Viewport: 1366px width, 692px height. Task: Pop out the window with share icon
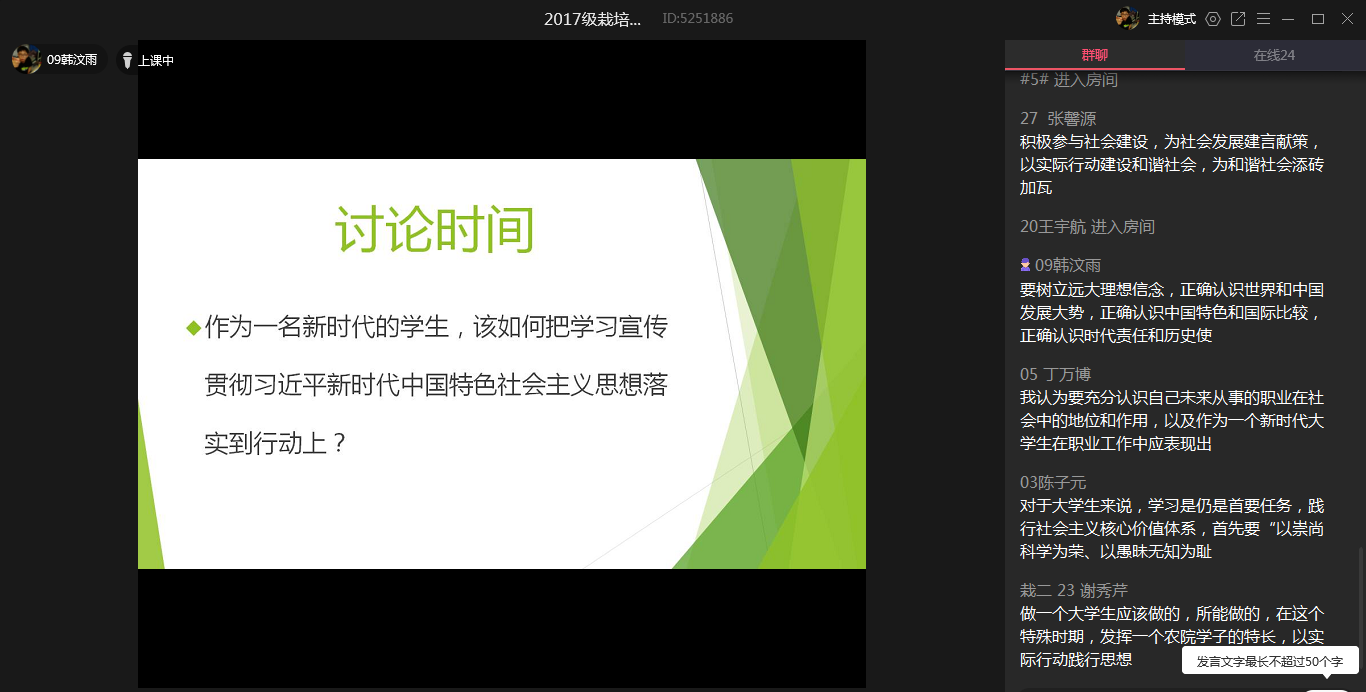(x=1238, y=19)
